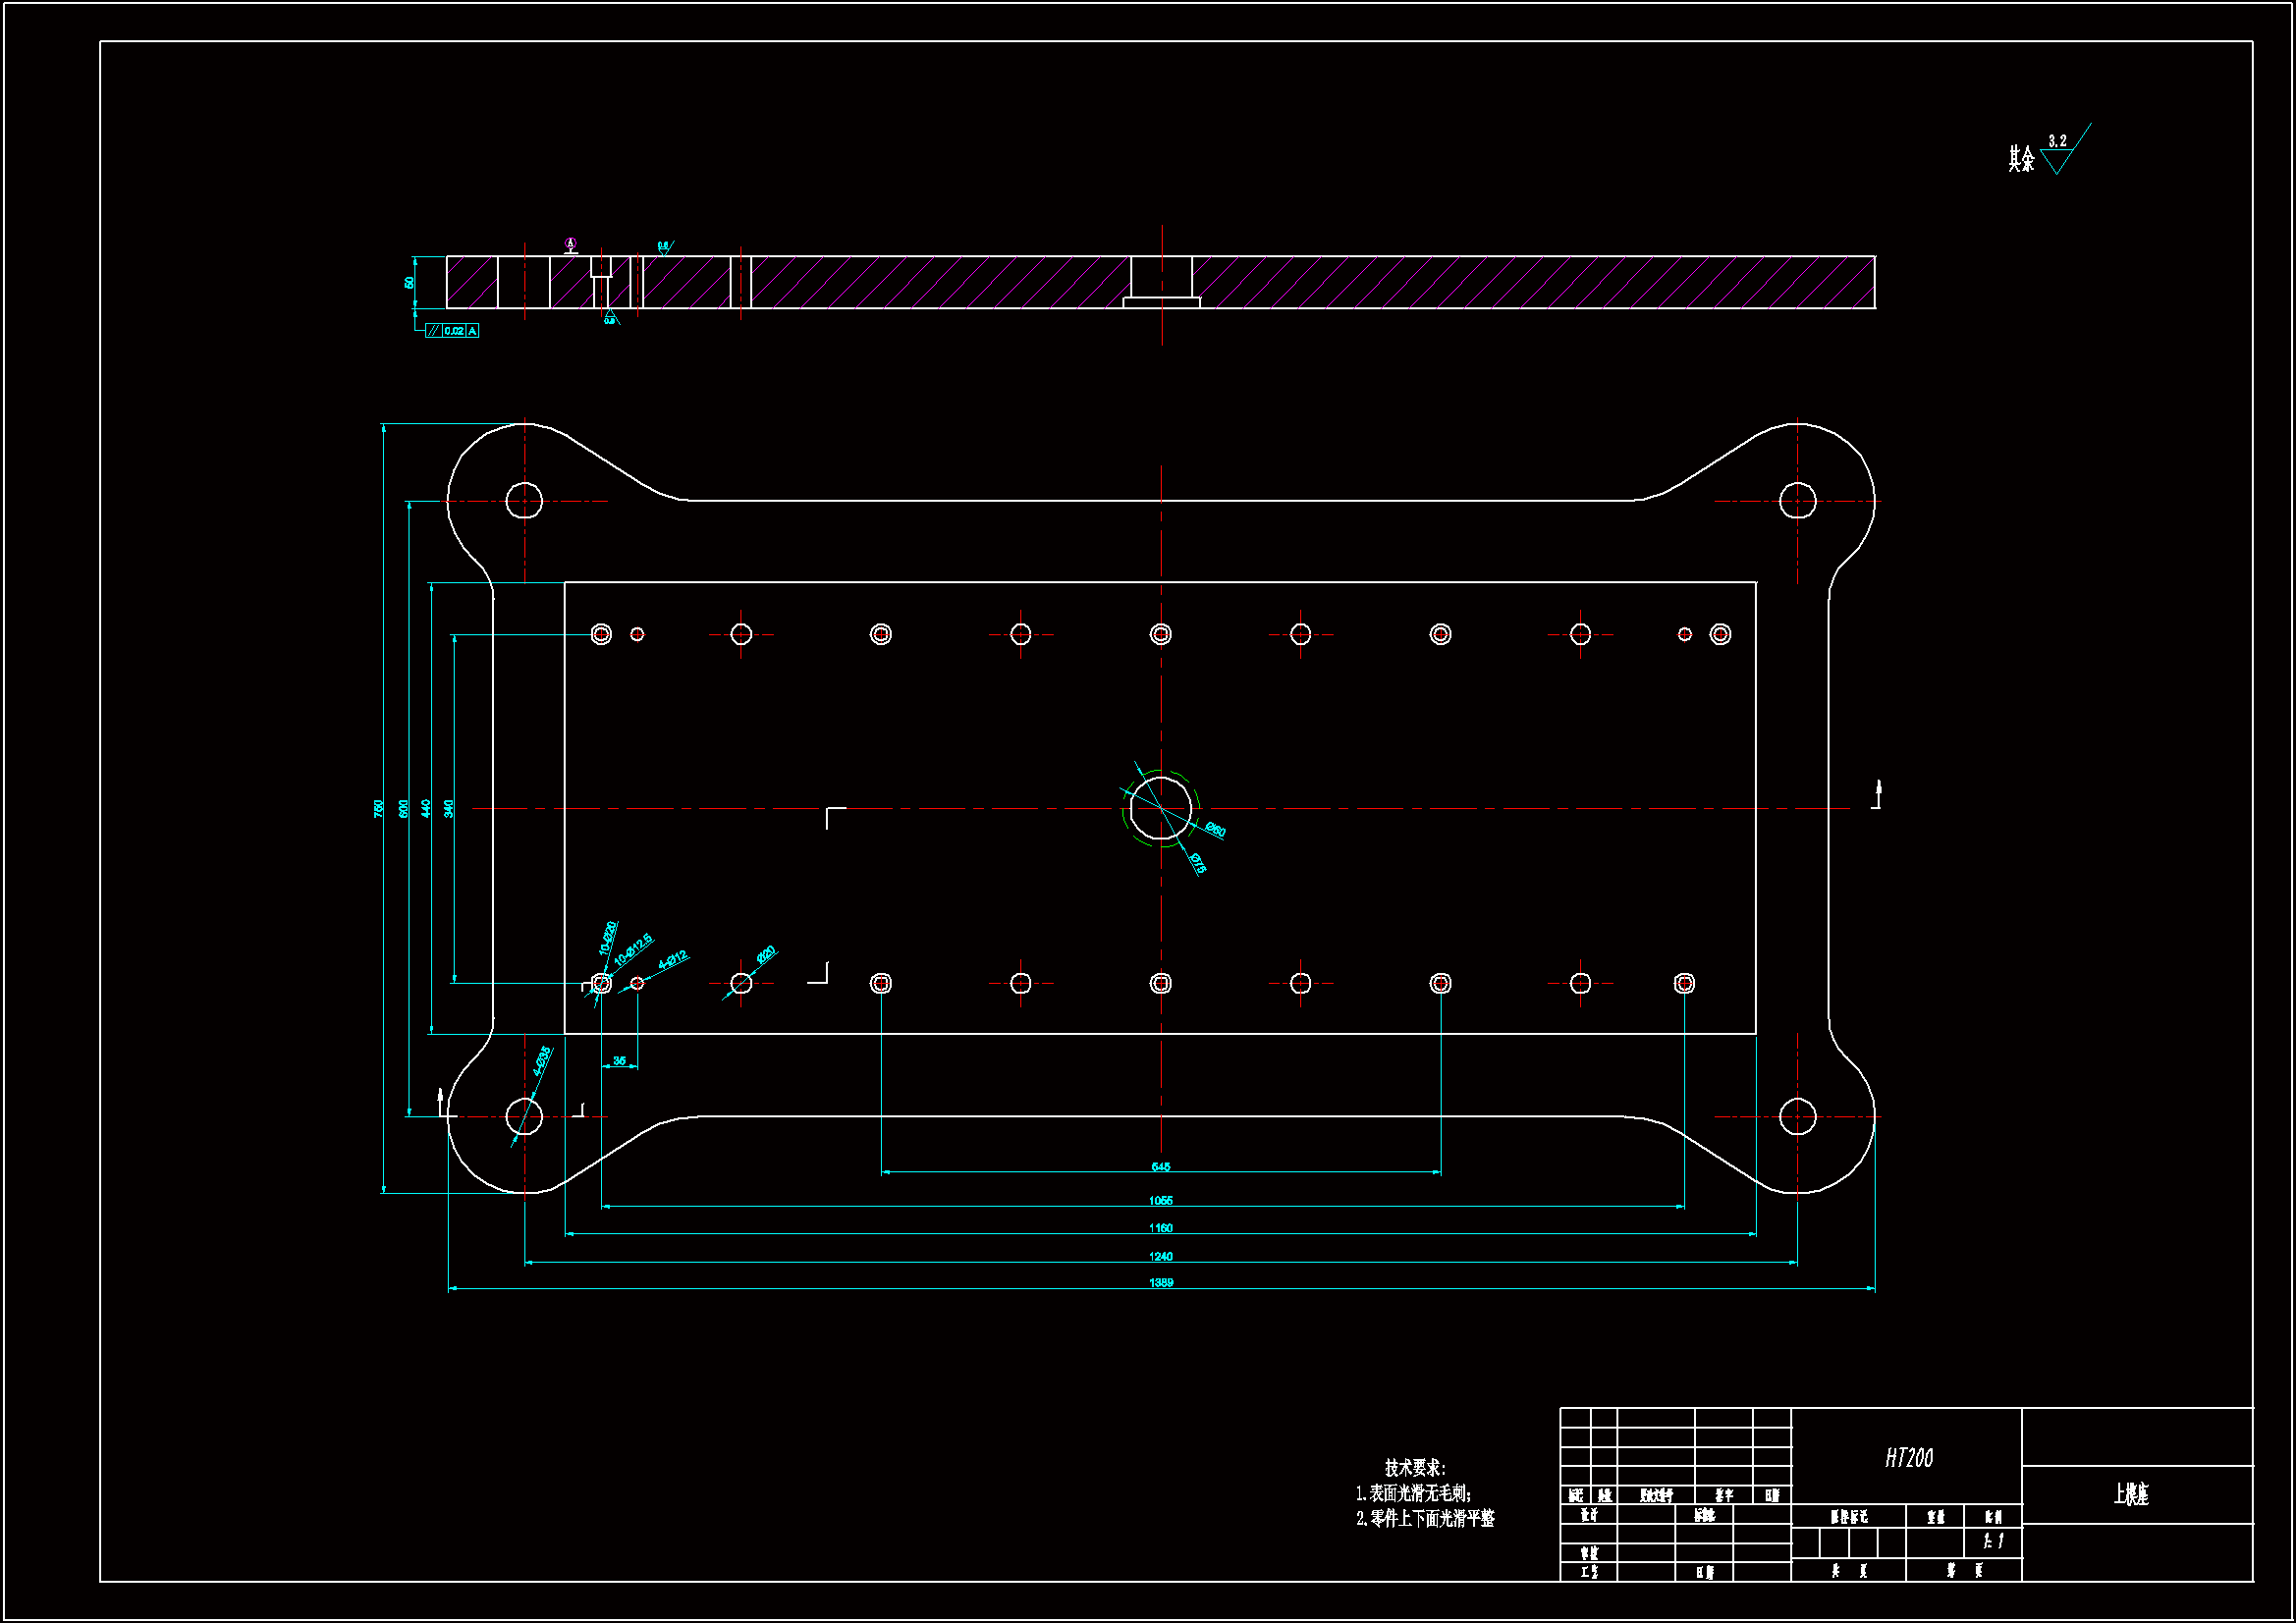Viewport: 2296px width, 1623px height.
Task: Click the 50 thickness dimension on section view
Action: tap(409, 283)
